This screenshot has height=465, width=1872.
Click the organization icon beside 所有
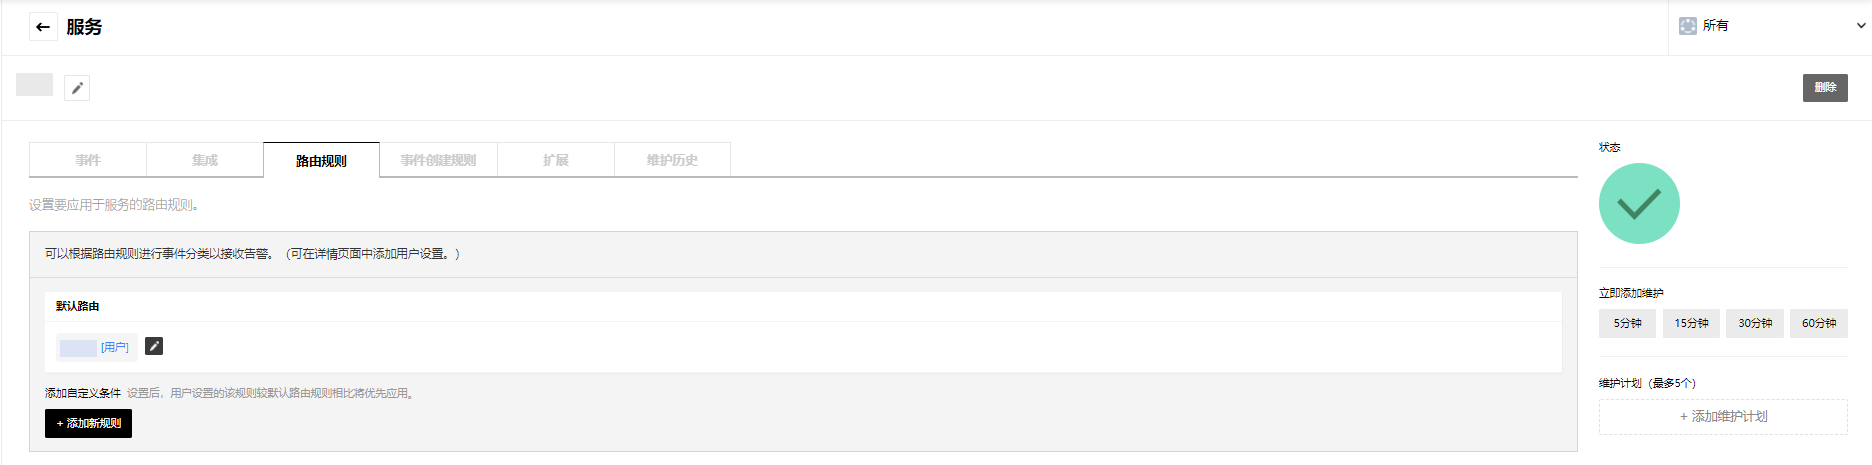pos(1688,26)
